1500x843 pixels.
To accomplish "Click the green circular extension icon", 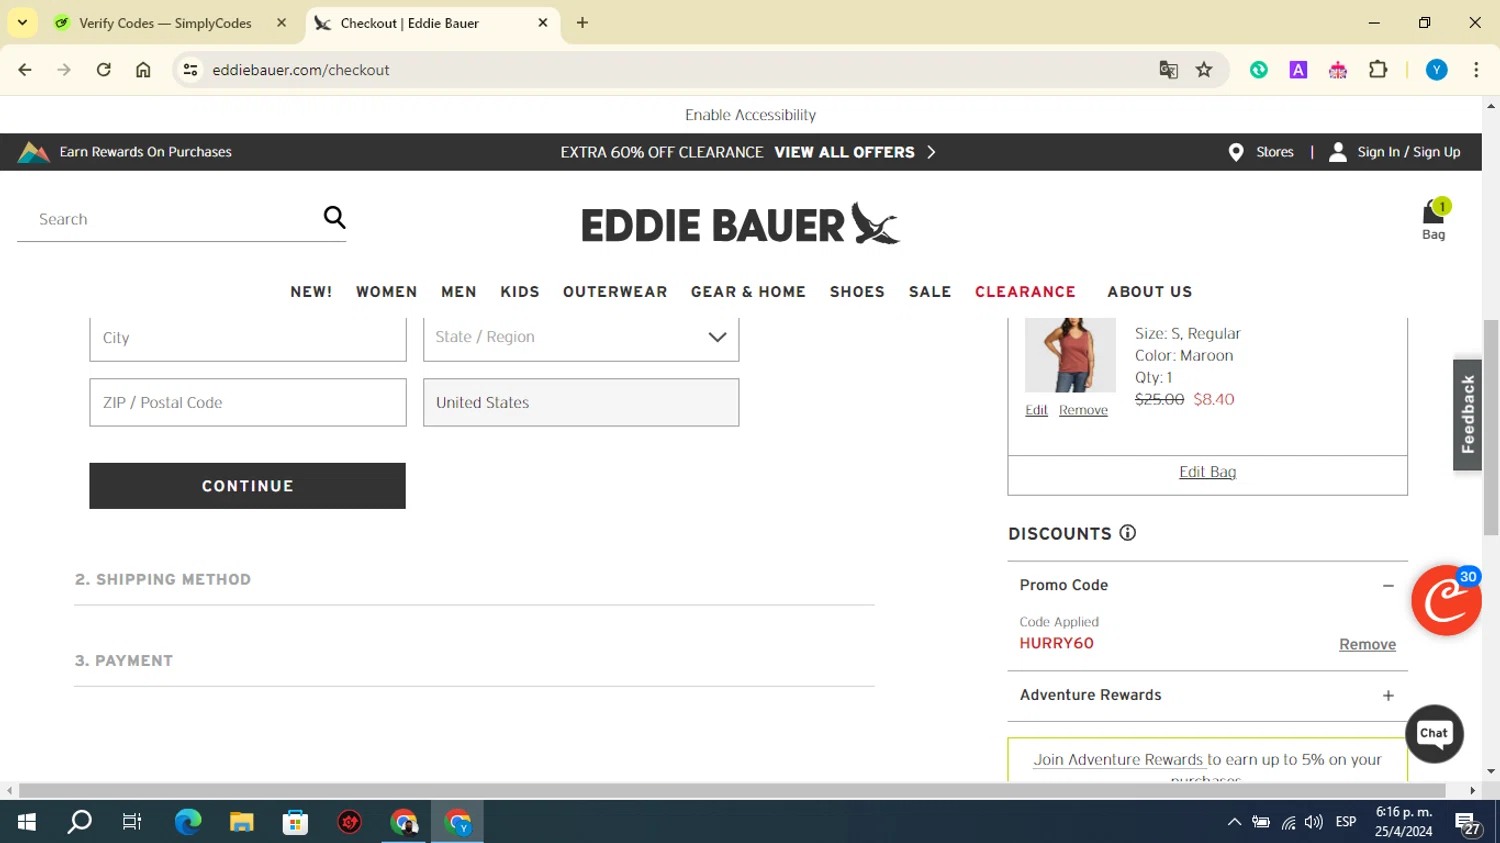I will (x=1259, y=70).
